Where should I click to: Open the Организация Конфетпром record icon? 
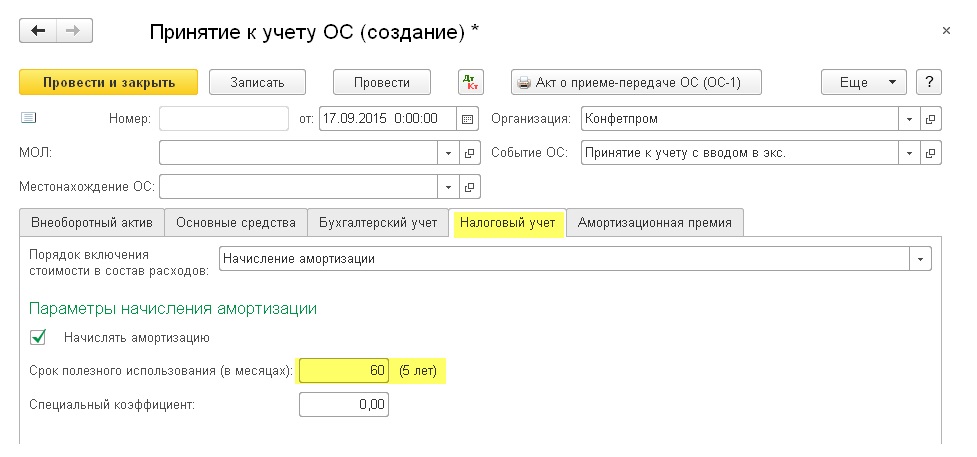click(x=930, y=118)
